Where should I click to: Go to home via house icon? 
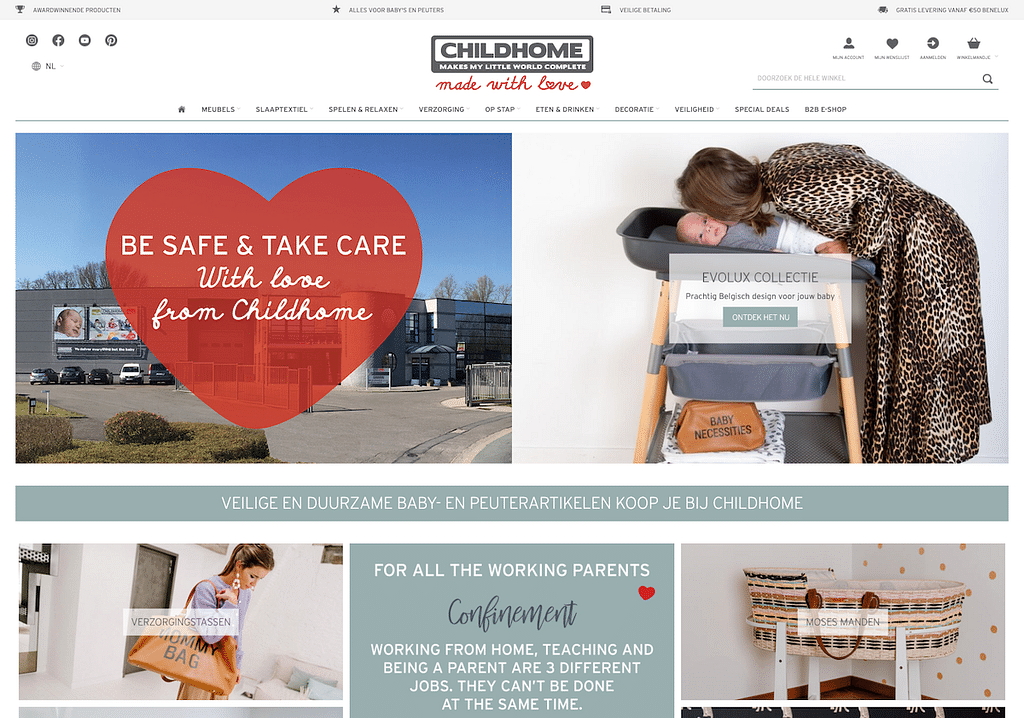[x=182, y=109]
